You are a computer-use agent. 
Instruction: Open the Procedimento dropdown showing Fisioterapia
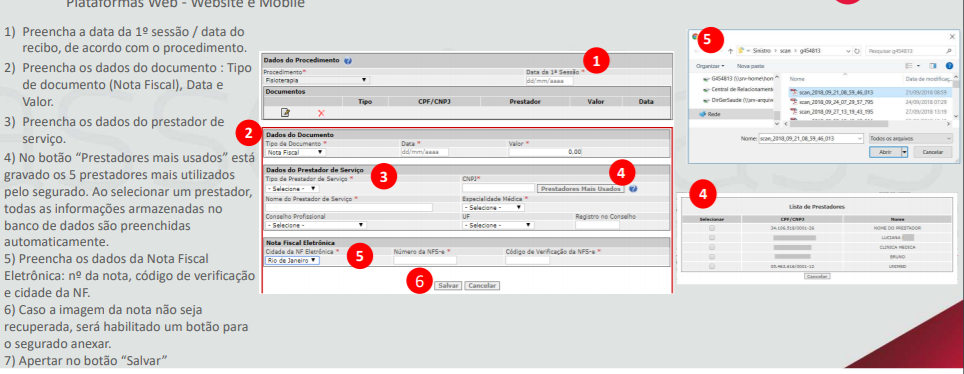coord(316,80)
